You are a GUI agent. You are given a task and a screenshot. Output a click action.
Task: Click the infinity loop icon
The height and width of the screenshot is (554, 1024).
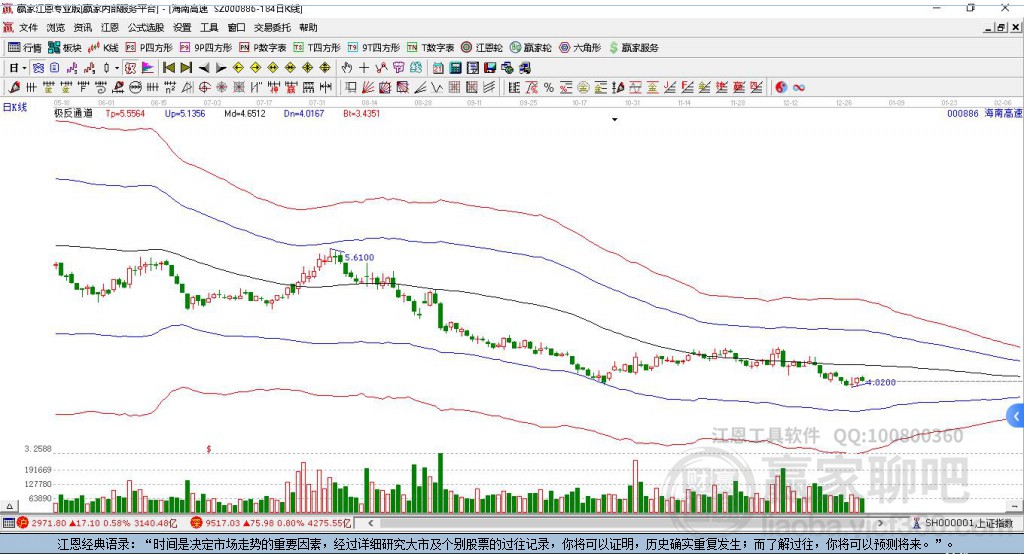click(x=799, y=88)
